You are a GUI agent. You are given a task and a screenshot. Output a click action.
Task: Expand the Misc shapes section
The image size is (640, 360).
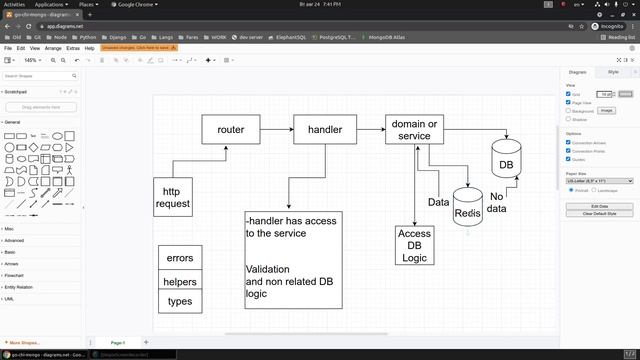click(9, 229)
